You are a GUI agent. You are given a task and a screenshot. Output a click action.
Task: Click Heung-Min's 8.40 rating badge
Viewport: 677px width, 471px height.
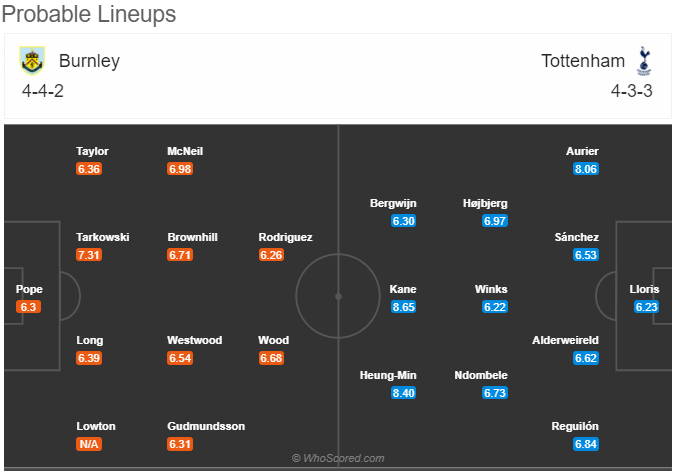click(403, 393)
